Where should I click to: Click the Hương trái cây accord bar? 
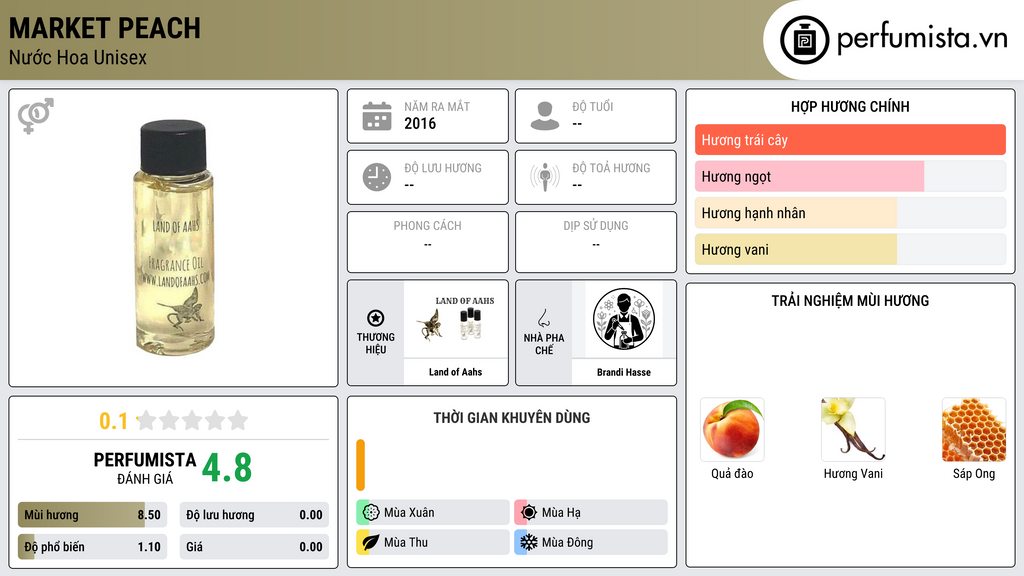click(850, 140)
